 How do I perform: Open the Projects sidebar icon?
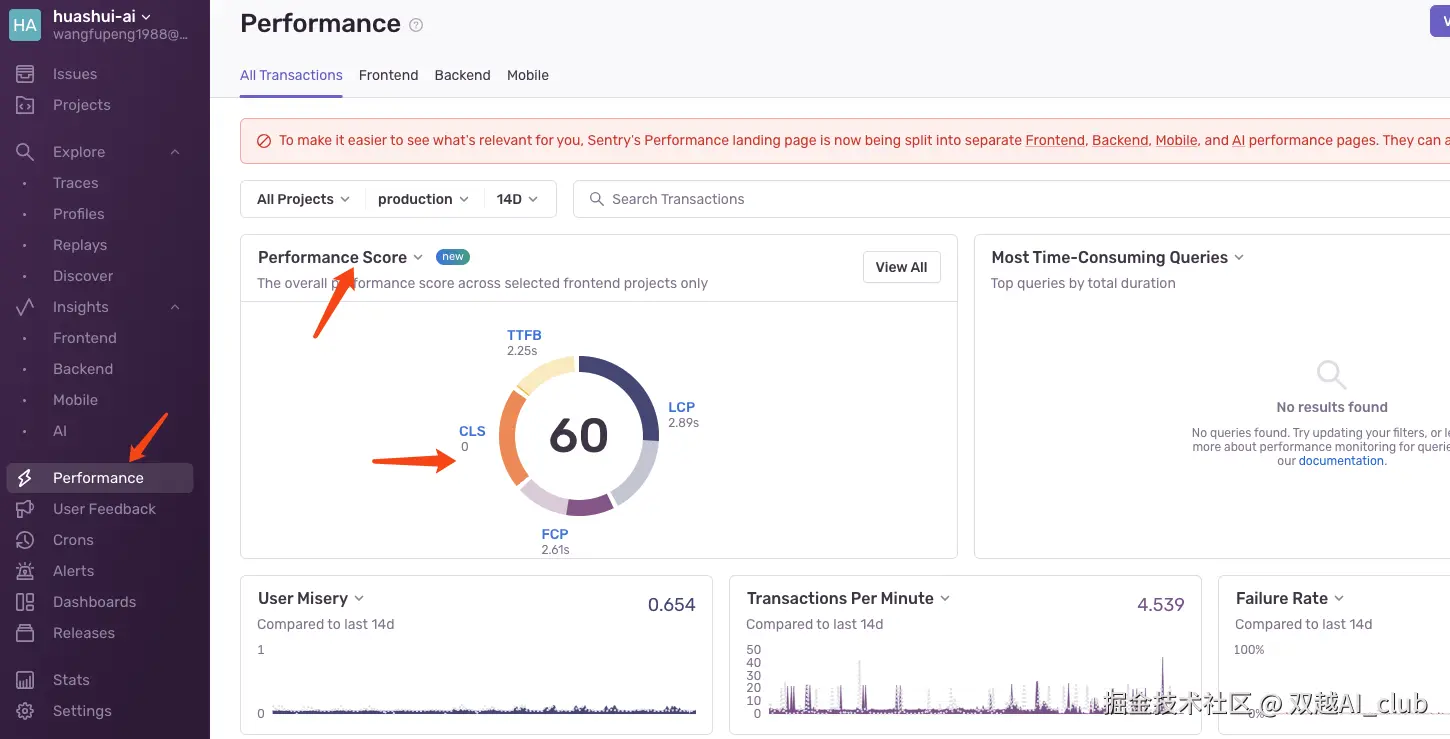pos(25,105)
